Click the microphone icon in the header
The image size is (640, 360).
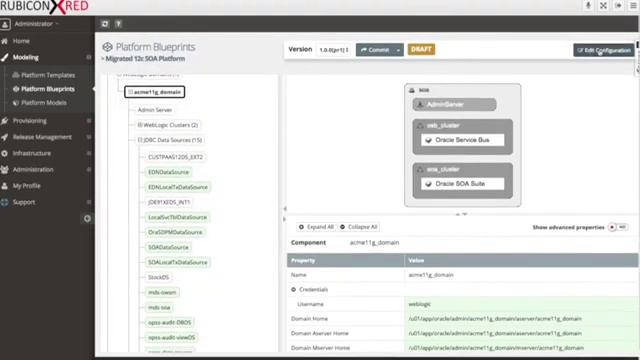click(x=588, y=5)
